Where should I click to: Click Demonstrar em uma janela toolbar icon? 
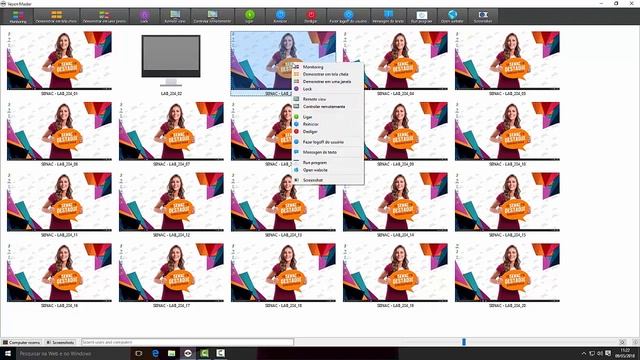click(x=104, y=16)
